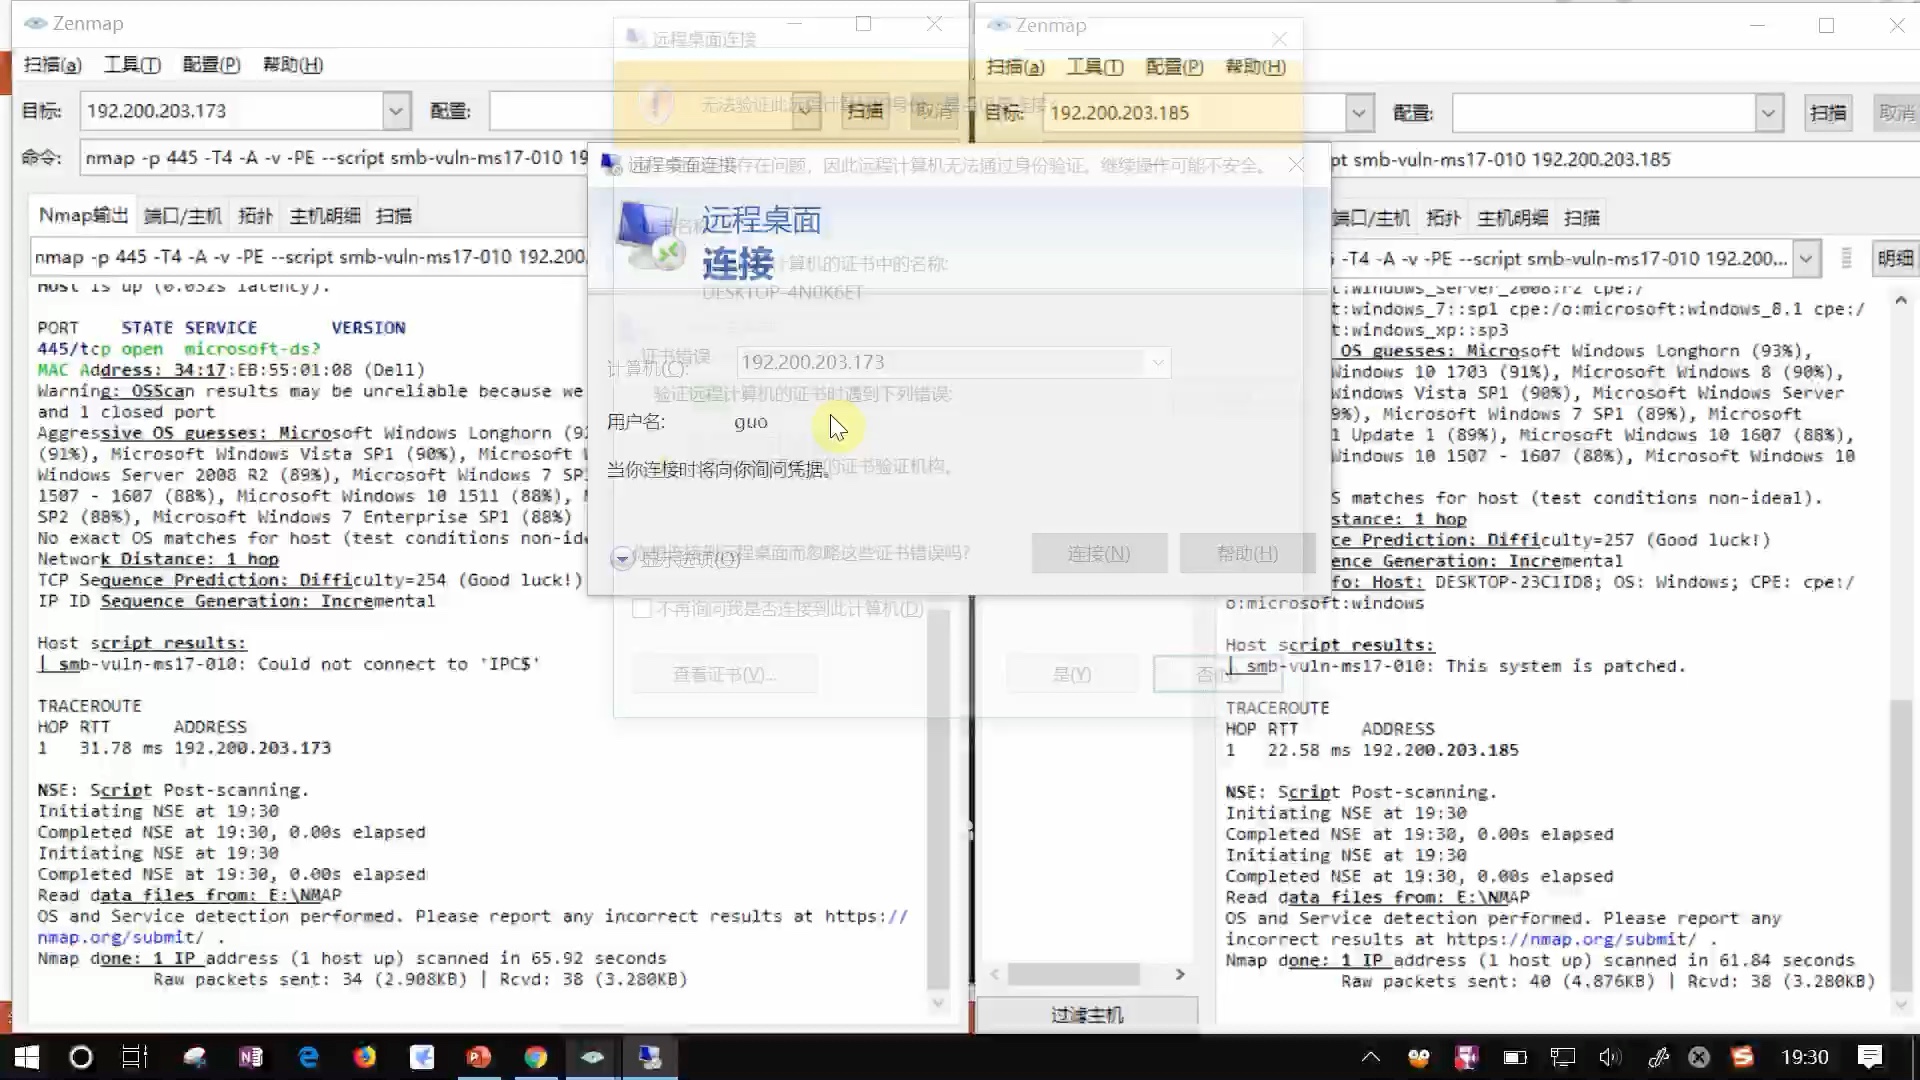
Task: Open volume control tray icon
Action: pyautogui.click(x=1610, y=1057)
